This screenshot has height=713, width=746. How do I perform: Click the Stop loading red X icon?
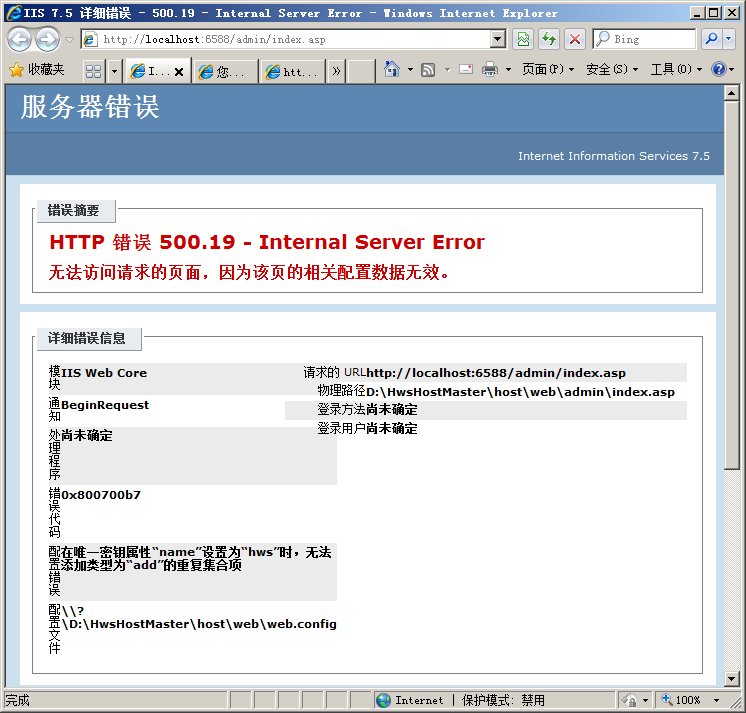pyautogui.click(x=575, y=39)
